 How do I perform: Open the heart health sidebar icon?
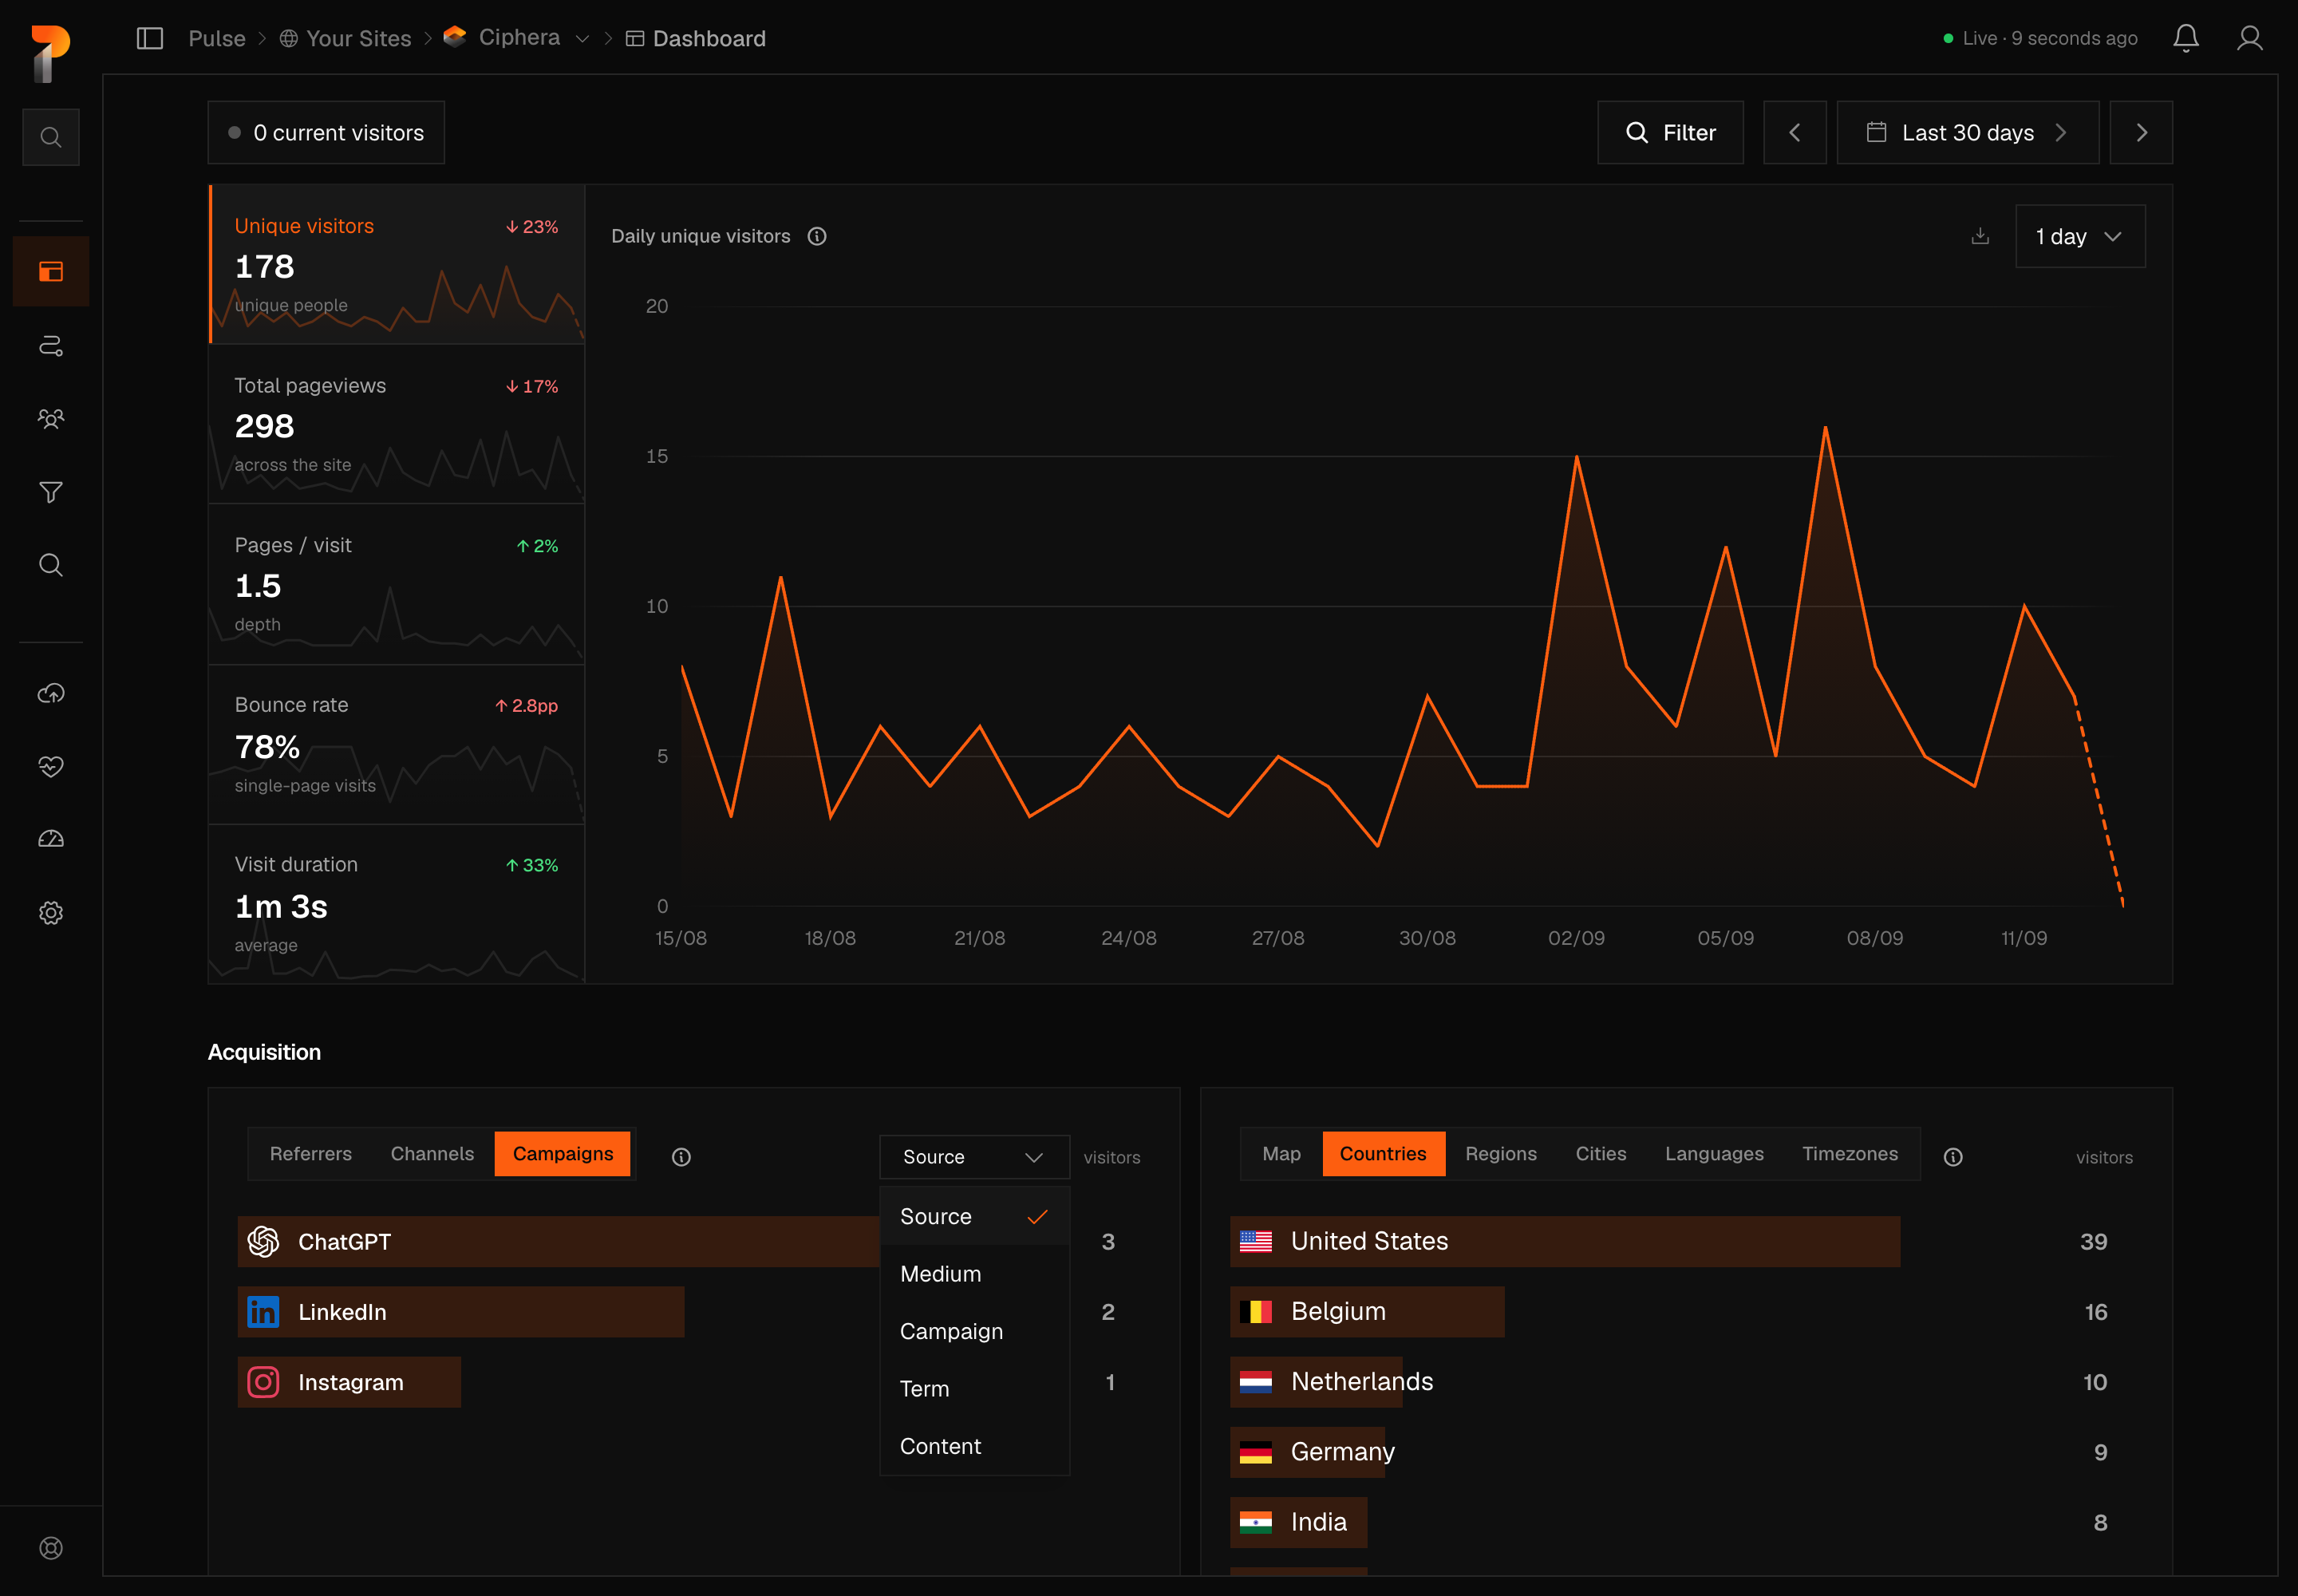click(x=51, y=766)
